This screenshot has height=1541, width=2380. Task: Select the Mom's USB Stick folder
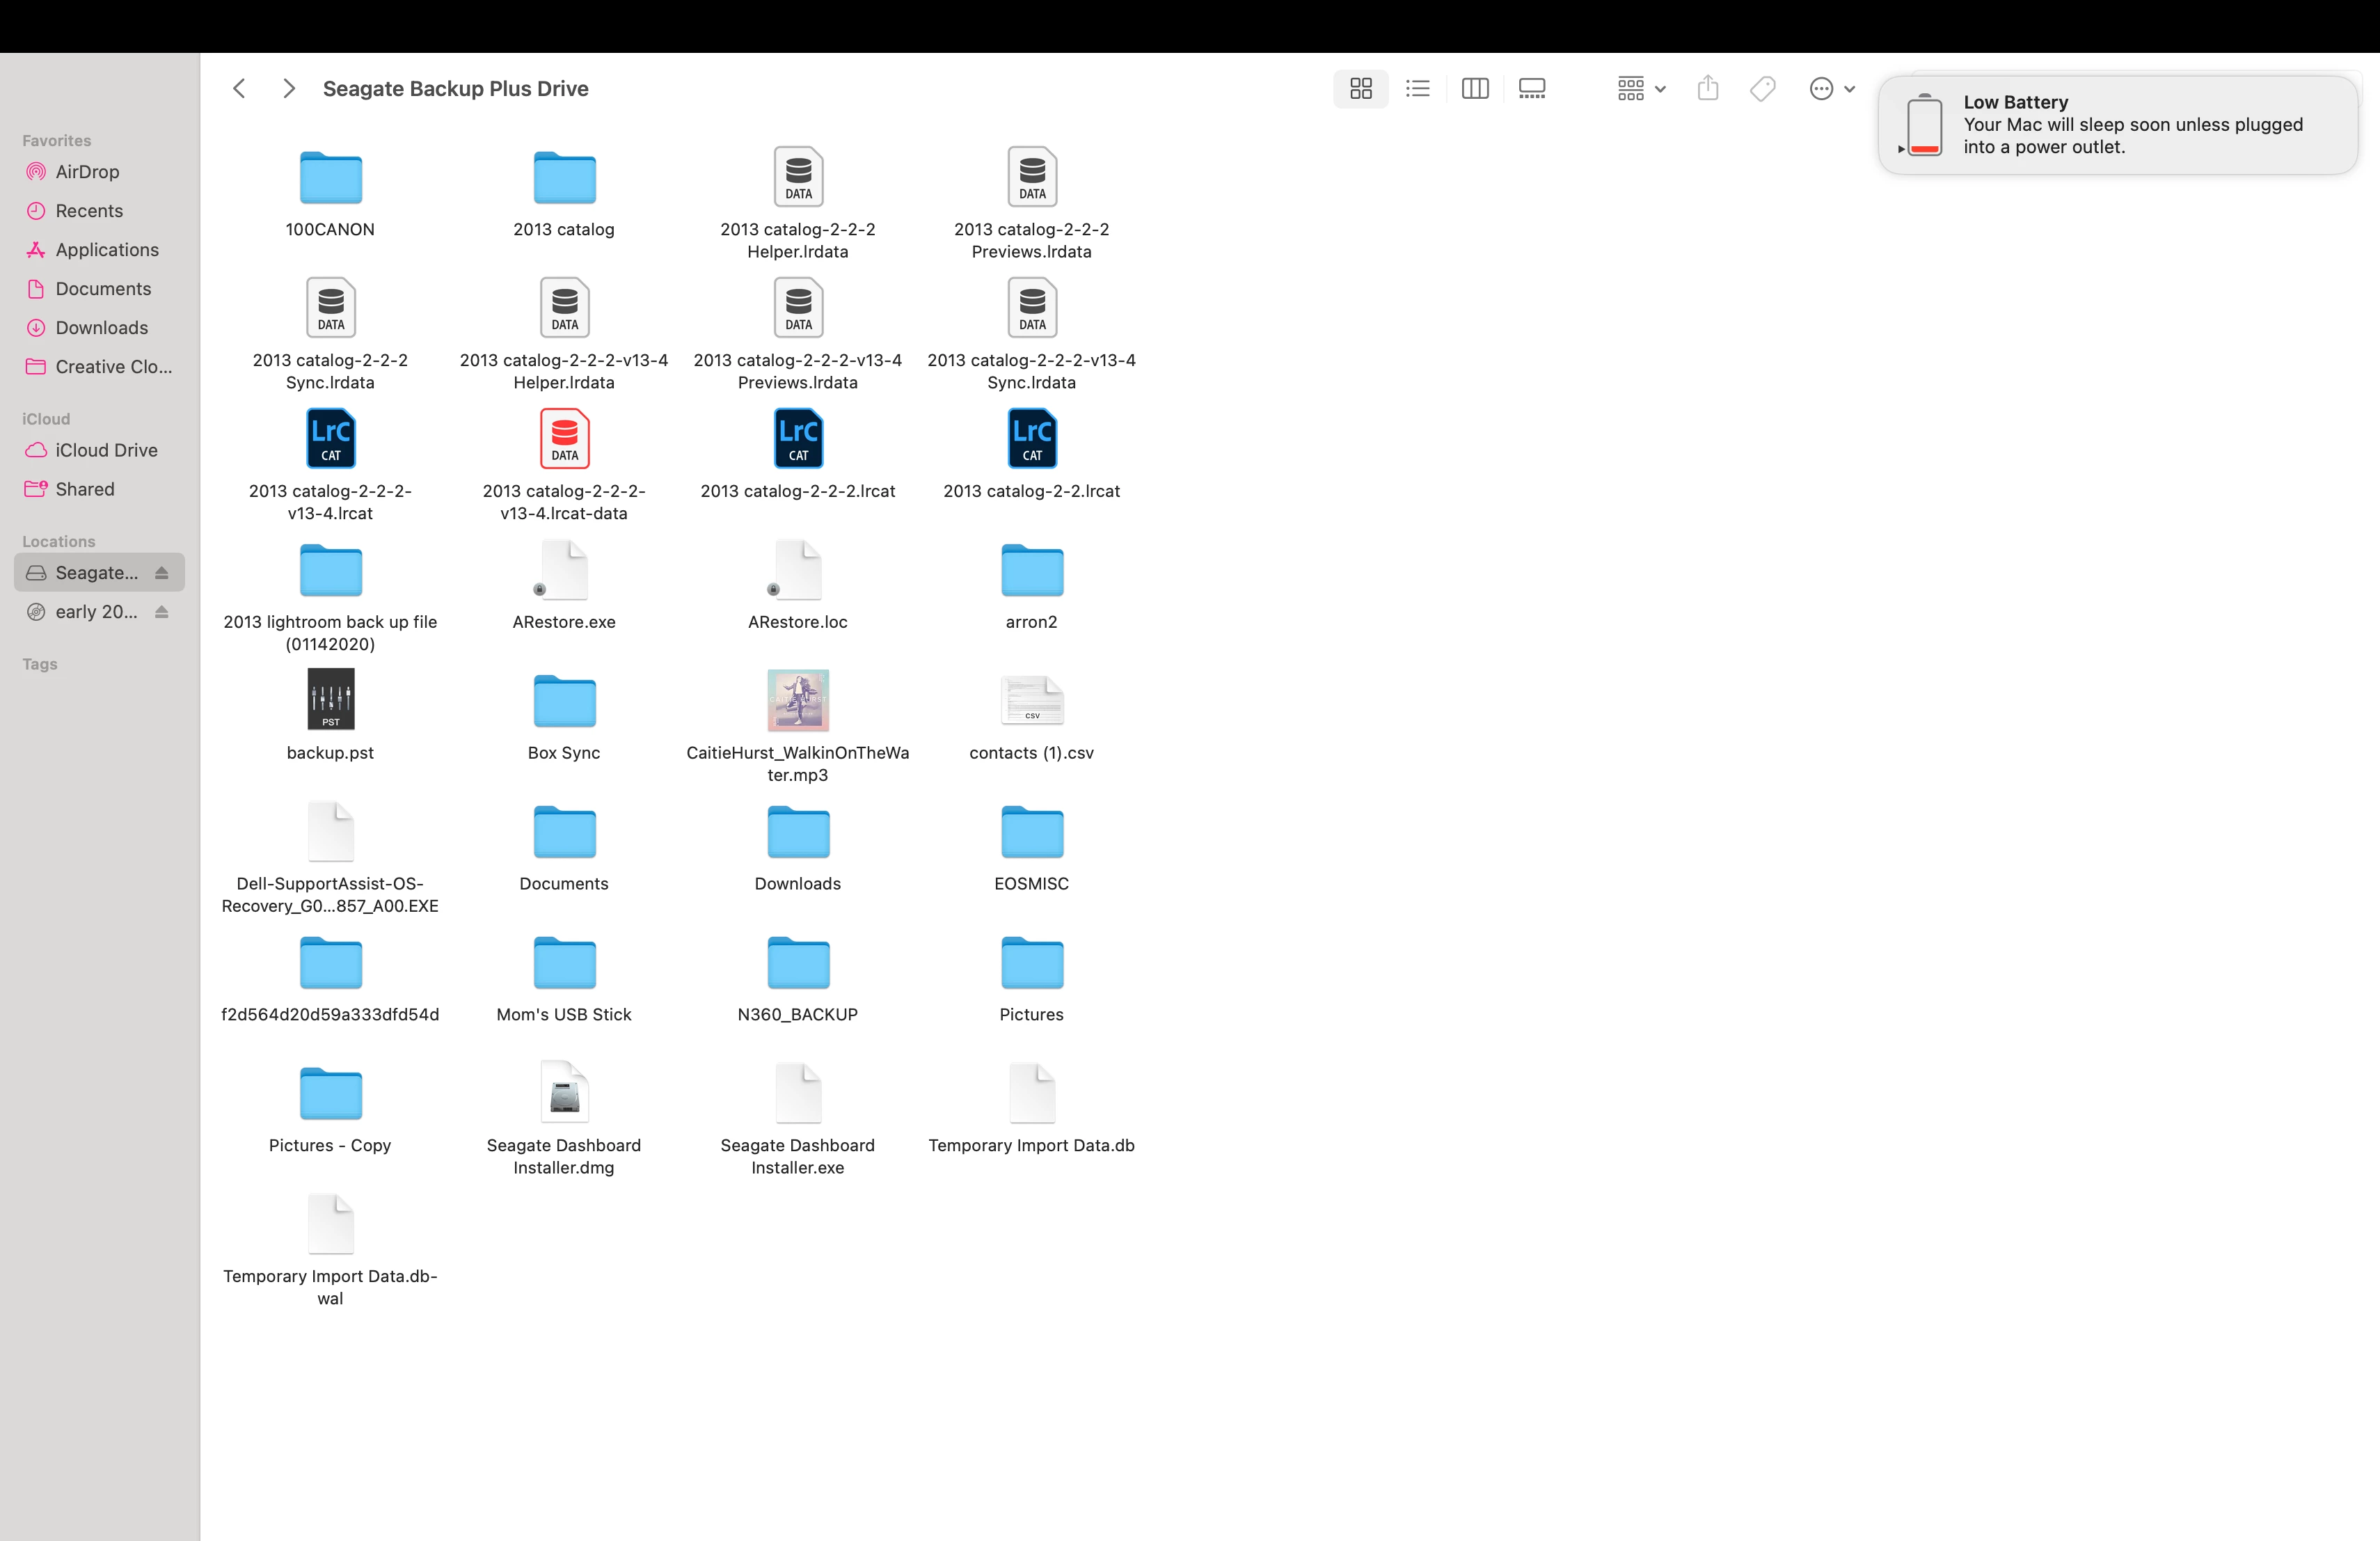[564, 963]
